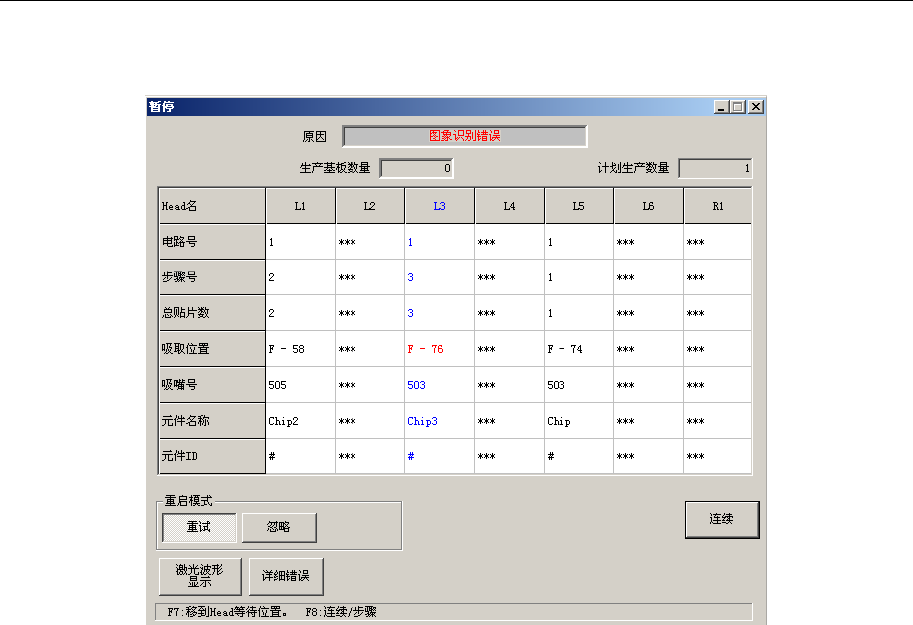This screenshot has width=913, height=625.
Task: Click the F - 74 pickup position cell
Action: click(x=579, y=349)
